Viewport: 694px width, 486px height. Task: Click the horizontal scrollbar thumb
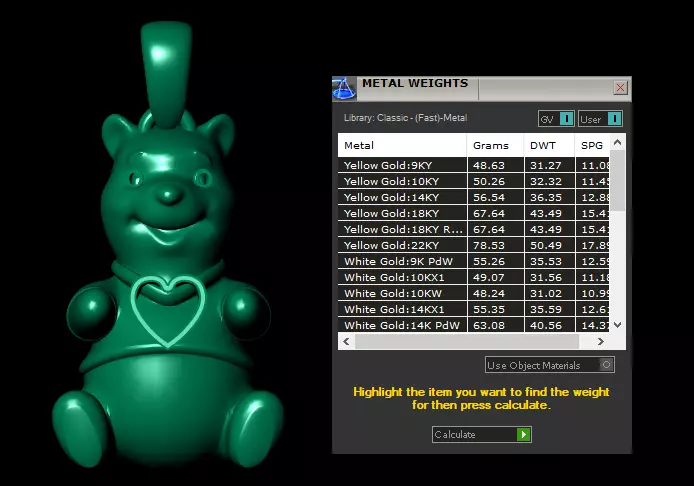point(467,341)
